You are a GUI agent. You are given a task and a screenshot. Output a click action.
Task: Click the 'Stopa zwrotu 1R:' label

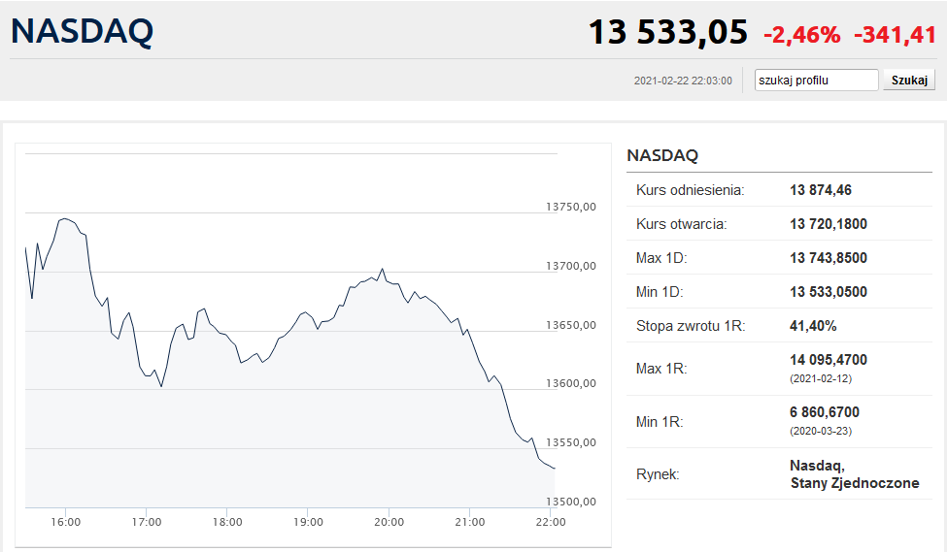[x=690, y=326]
